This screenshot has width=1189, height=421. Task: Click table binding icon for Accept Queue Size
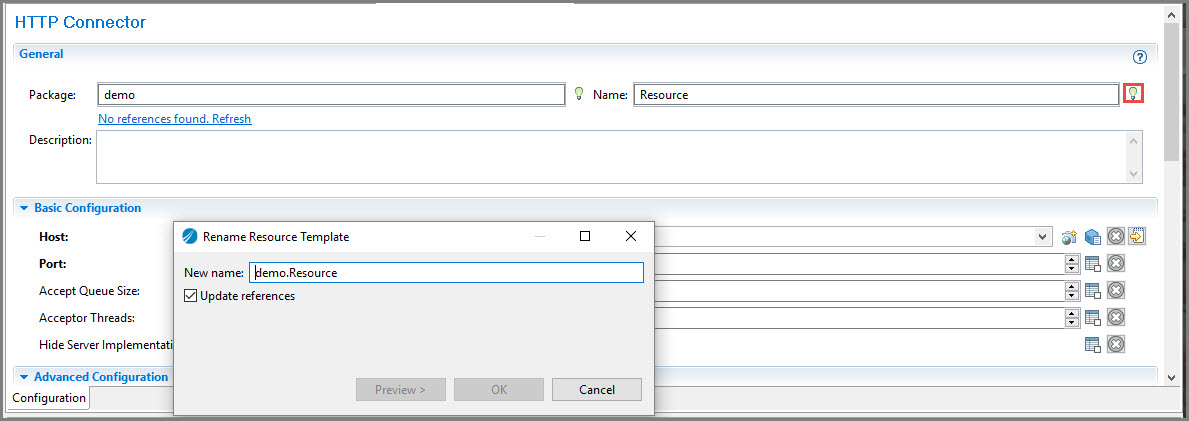click(x=1093, y=291)
